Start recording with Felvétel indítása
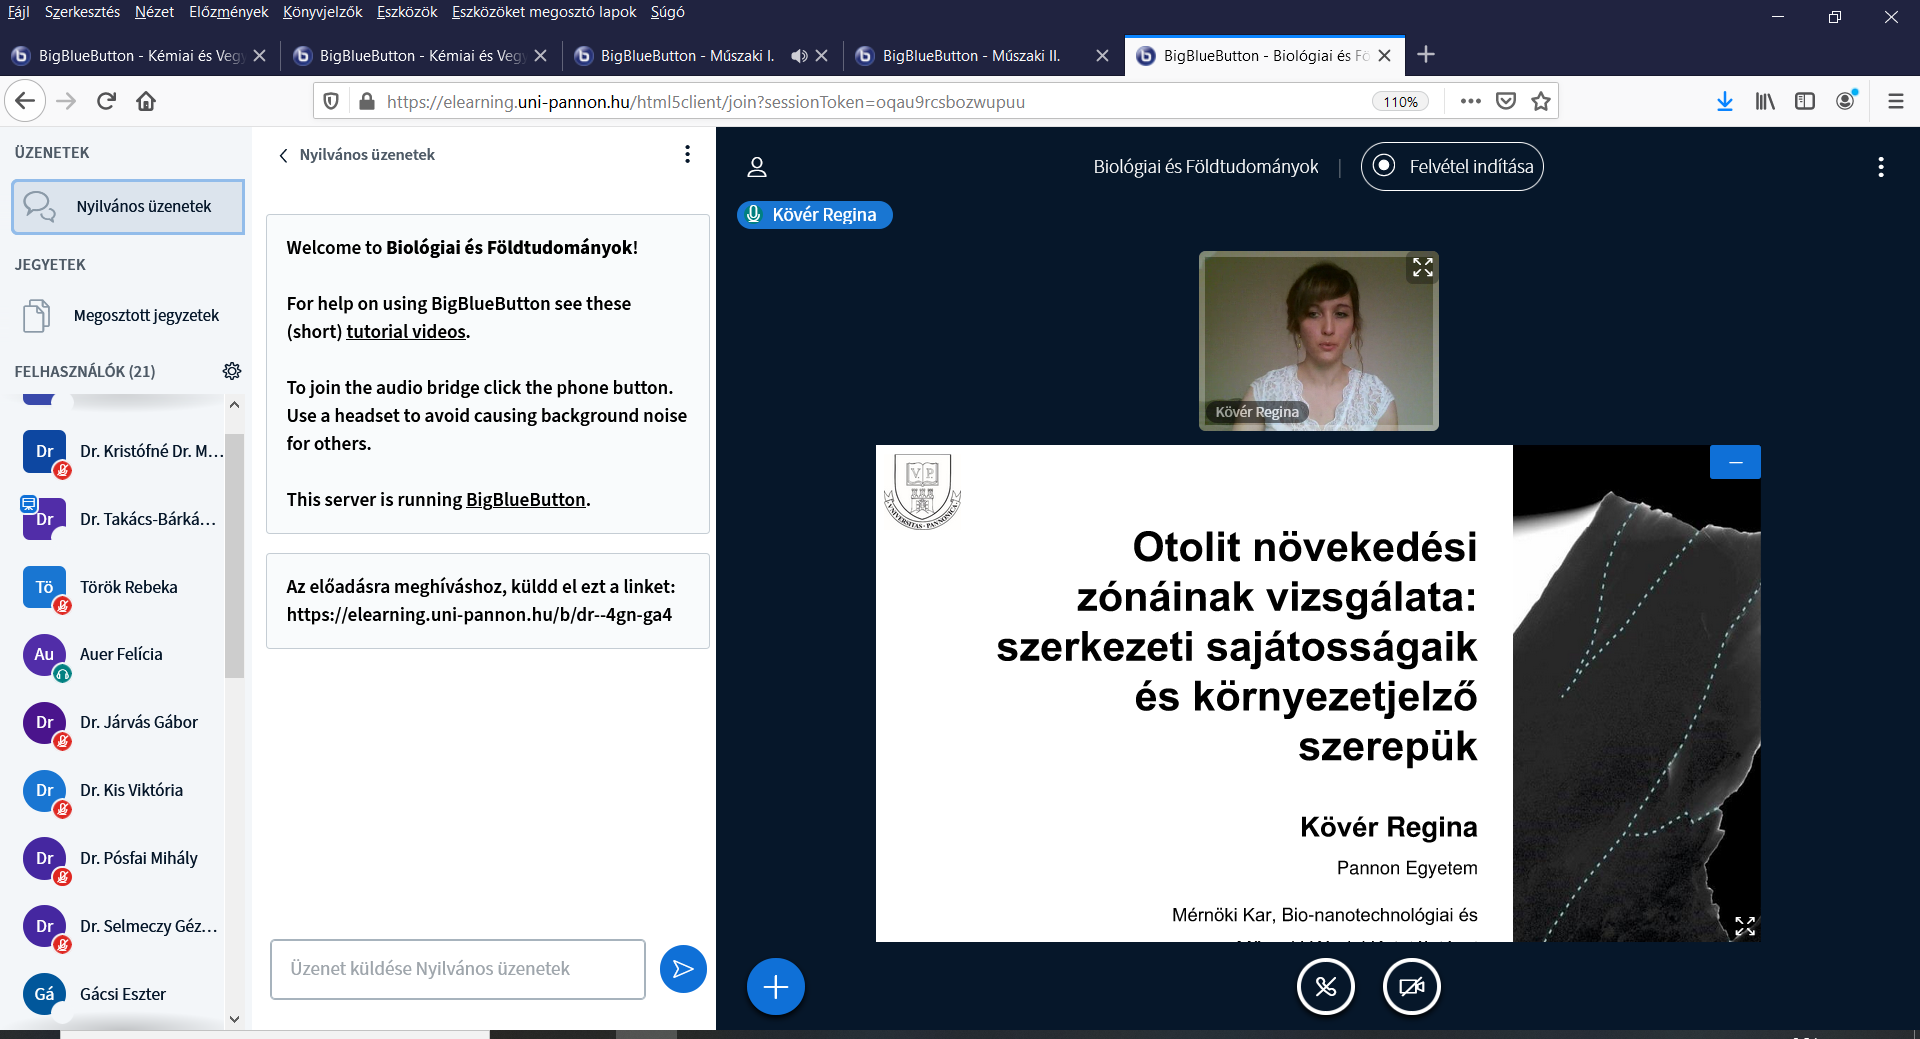Screen dimensions: 1920x1039 click(x=1452, y=167)
